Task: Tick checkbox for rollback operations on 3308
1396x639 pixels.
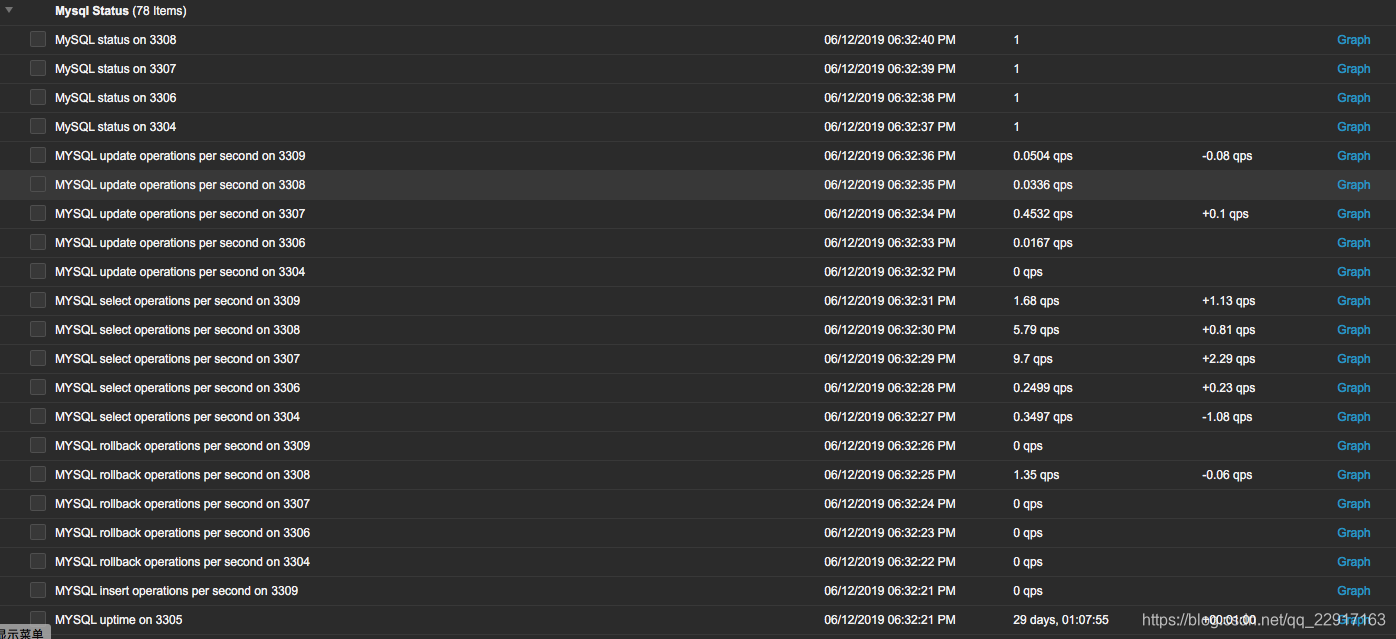Action: coord(38,474)
